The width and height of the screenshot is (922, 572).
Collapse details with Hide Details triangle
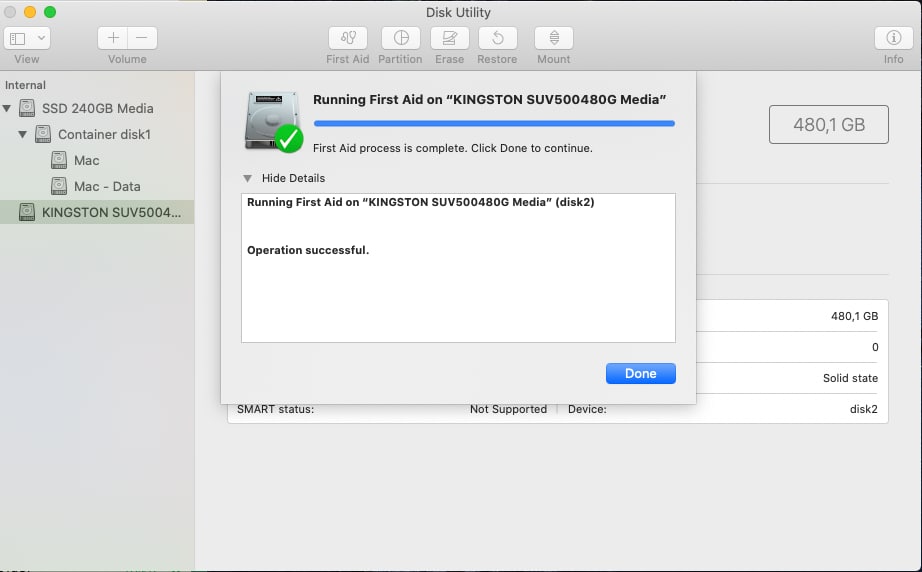(x=248, y=178)
